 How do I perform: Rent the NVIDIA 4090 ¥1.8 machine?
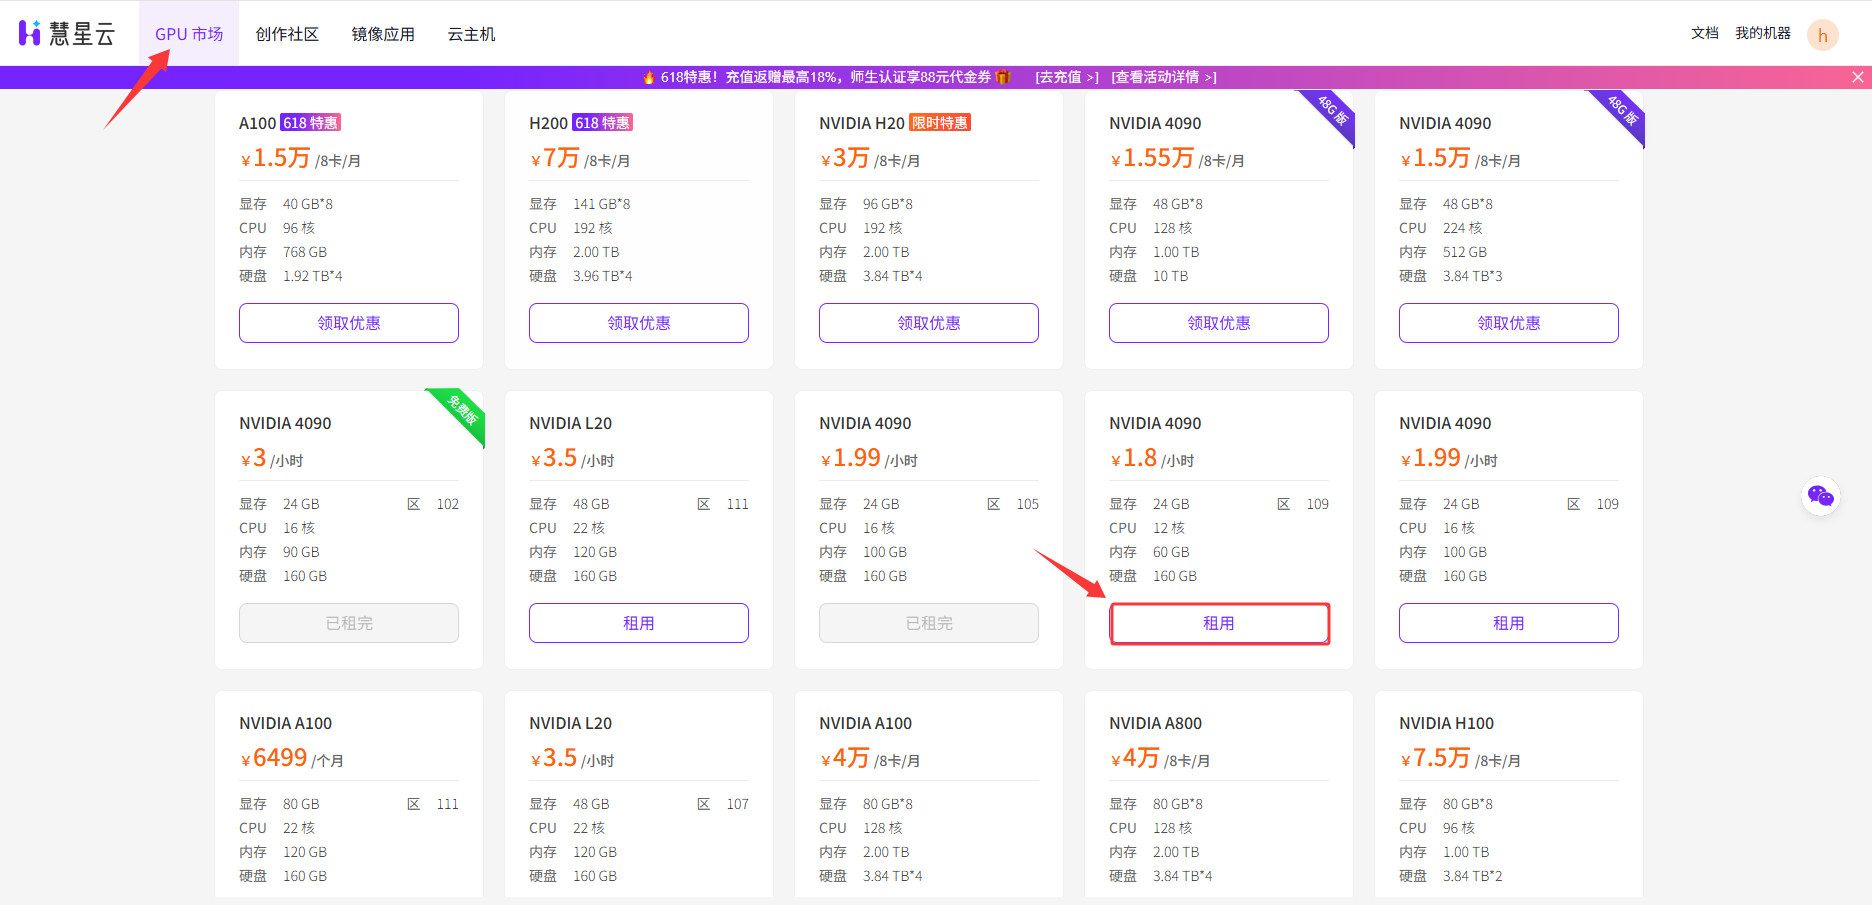tap(1219, 623)
